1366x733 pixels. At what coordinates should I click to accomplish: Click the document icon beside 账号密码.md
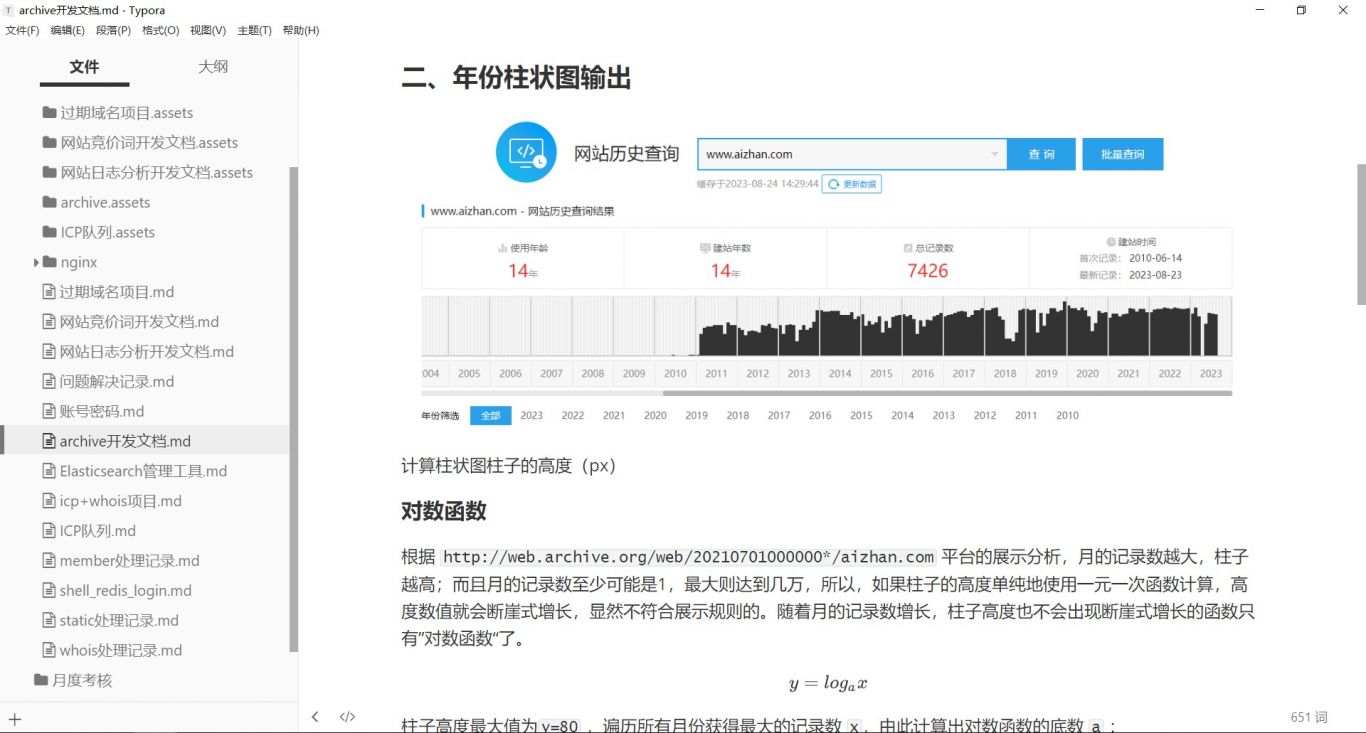[49, 411]
